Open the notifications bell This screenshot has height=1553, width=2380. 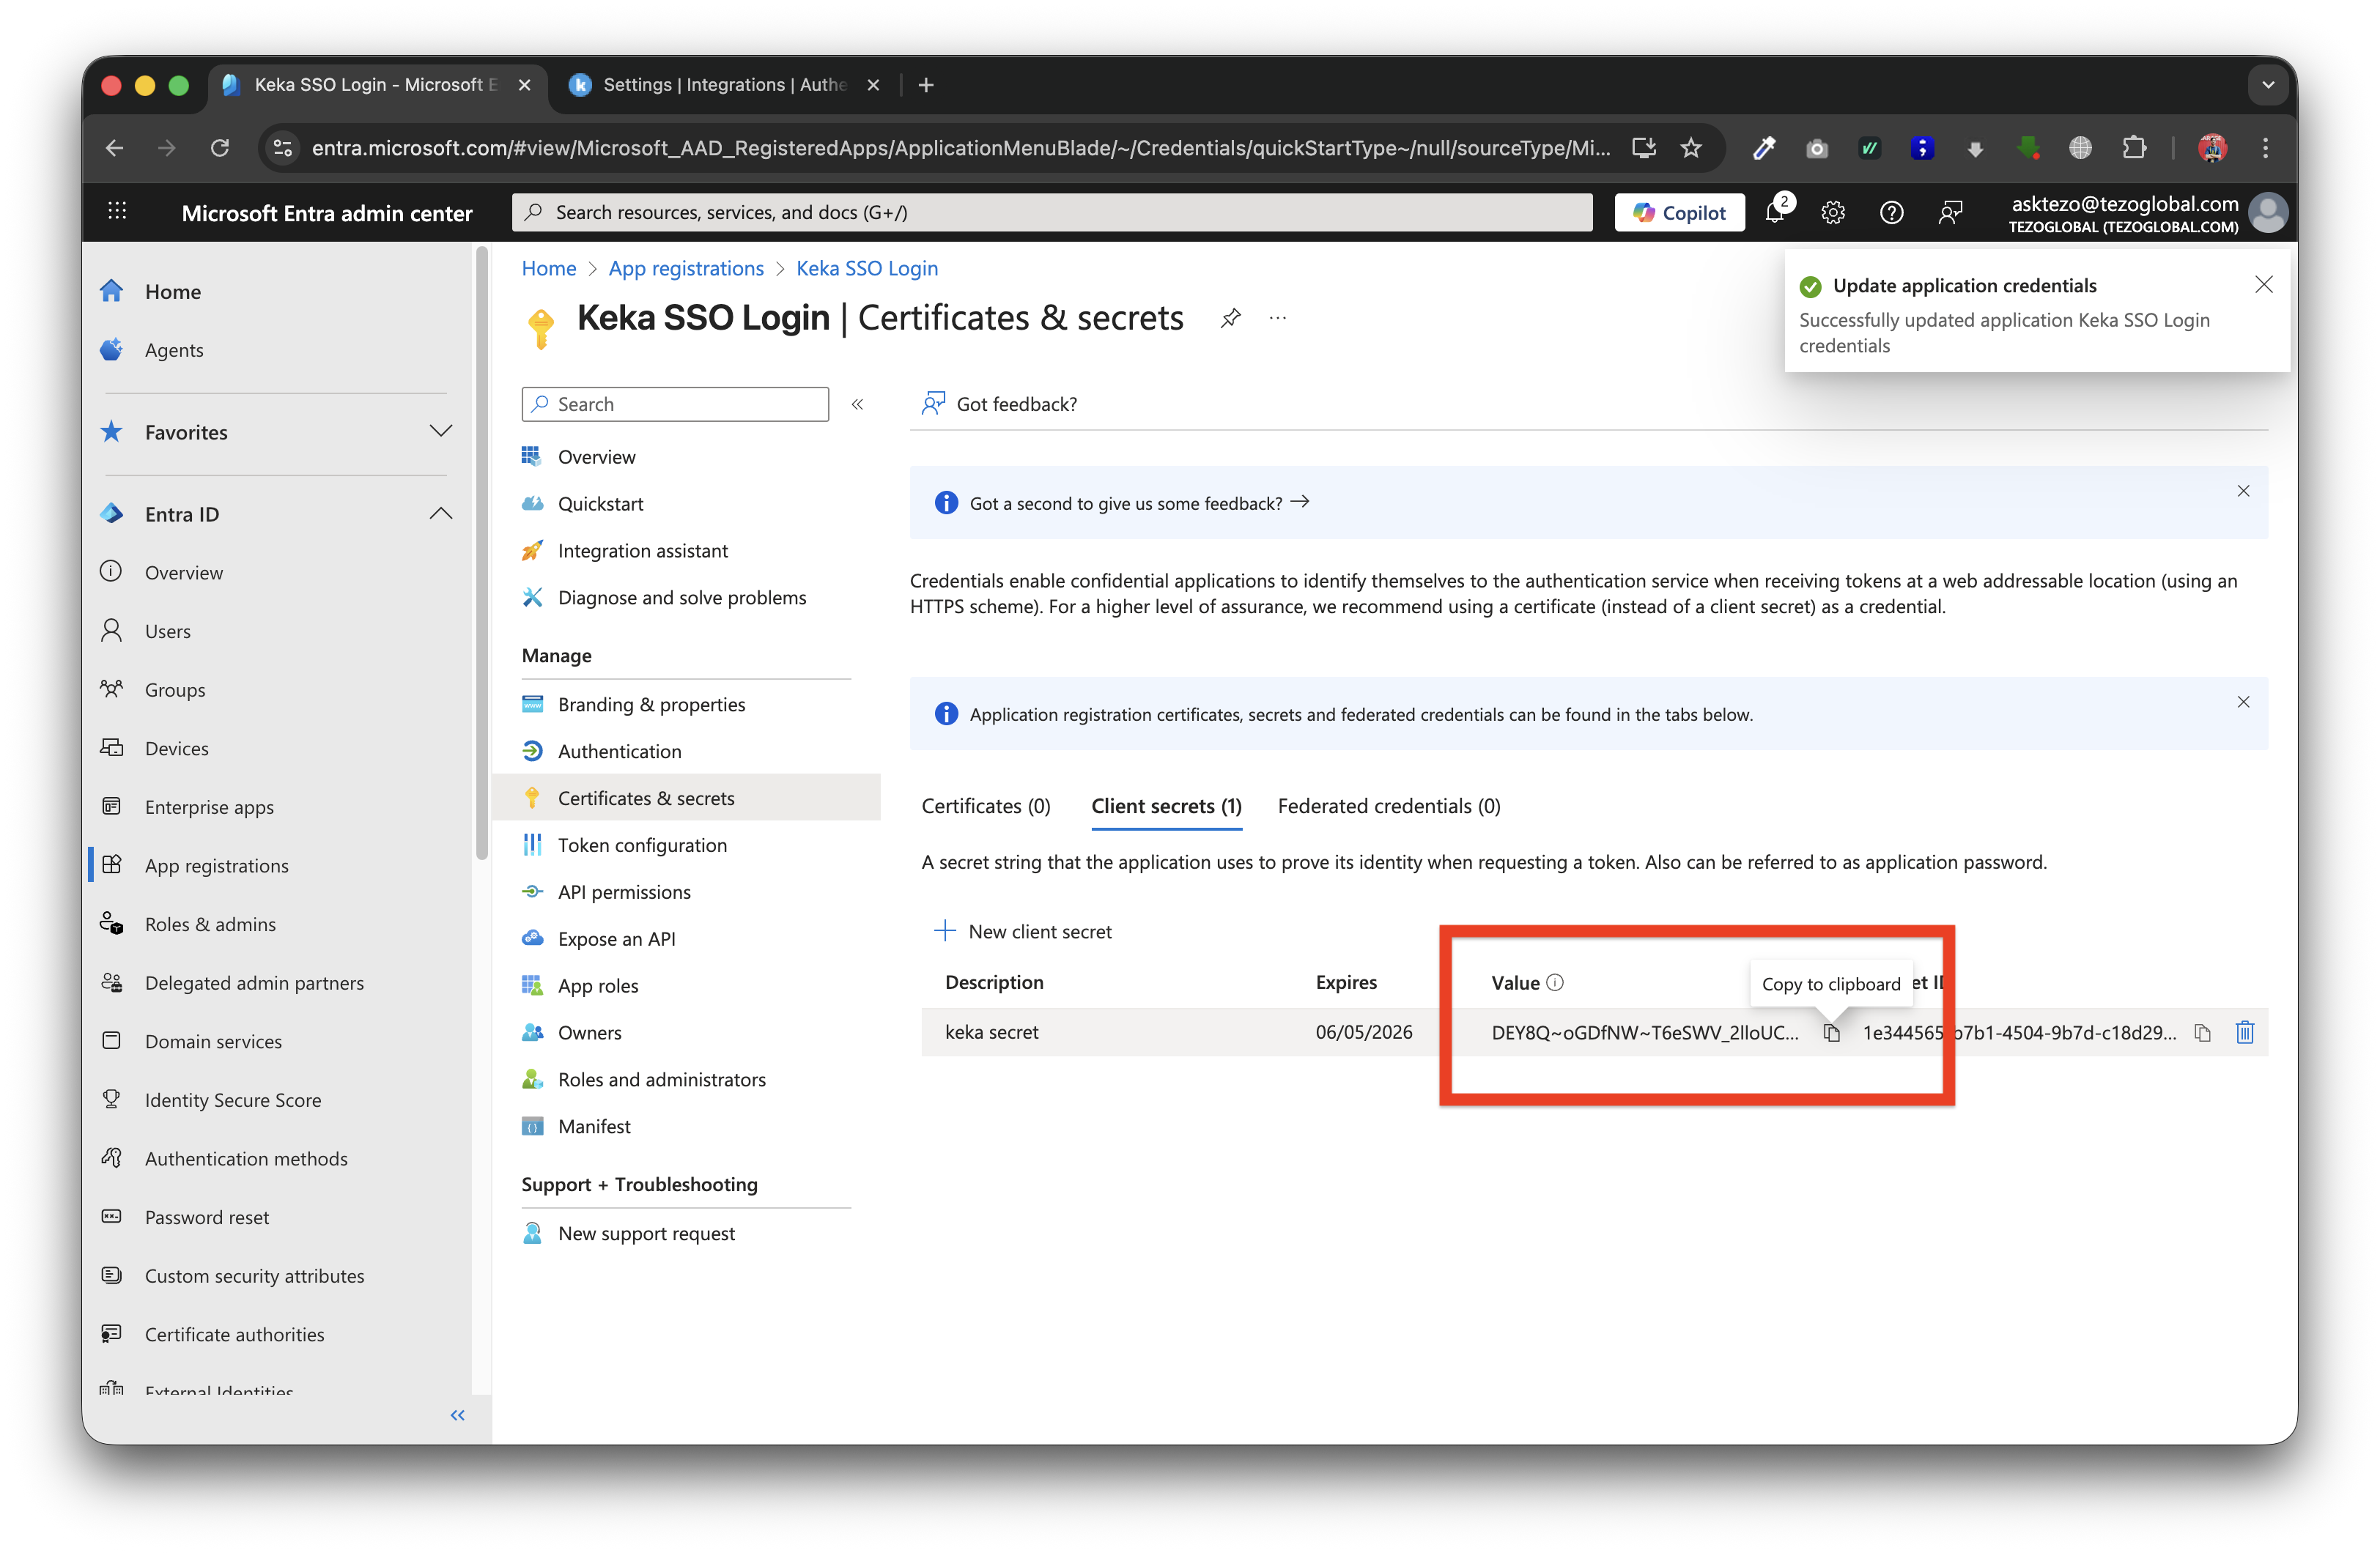point(1775,212)
